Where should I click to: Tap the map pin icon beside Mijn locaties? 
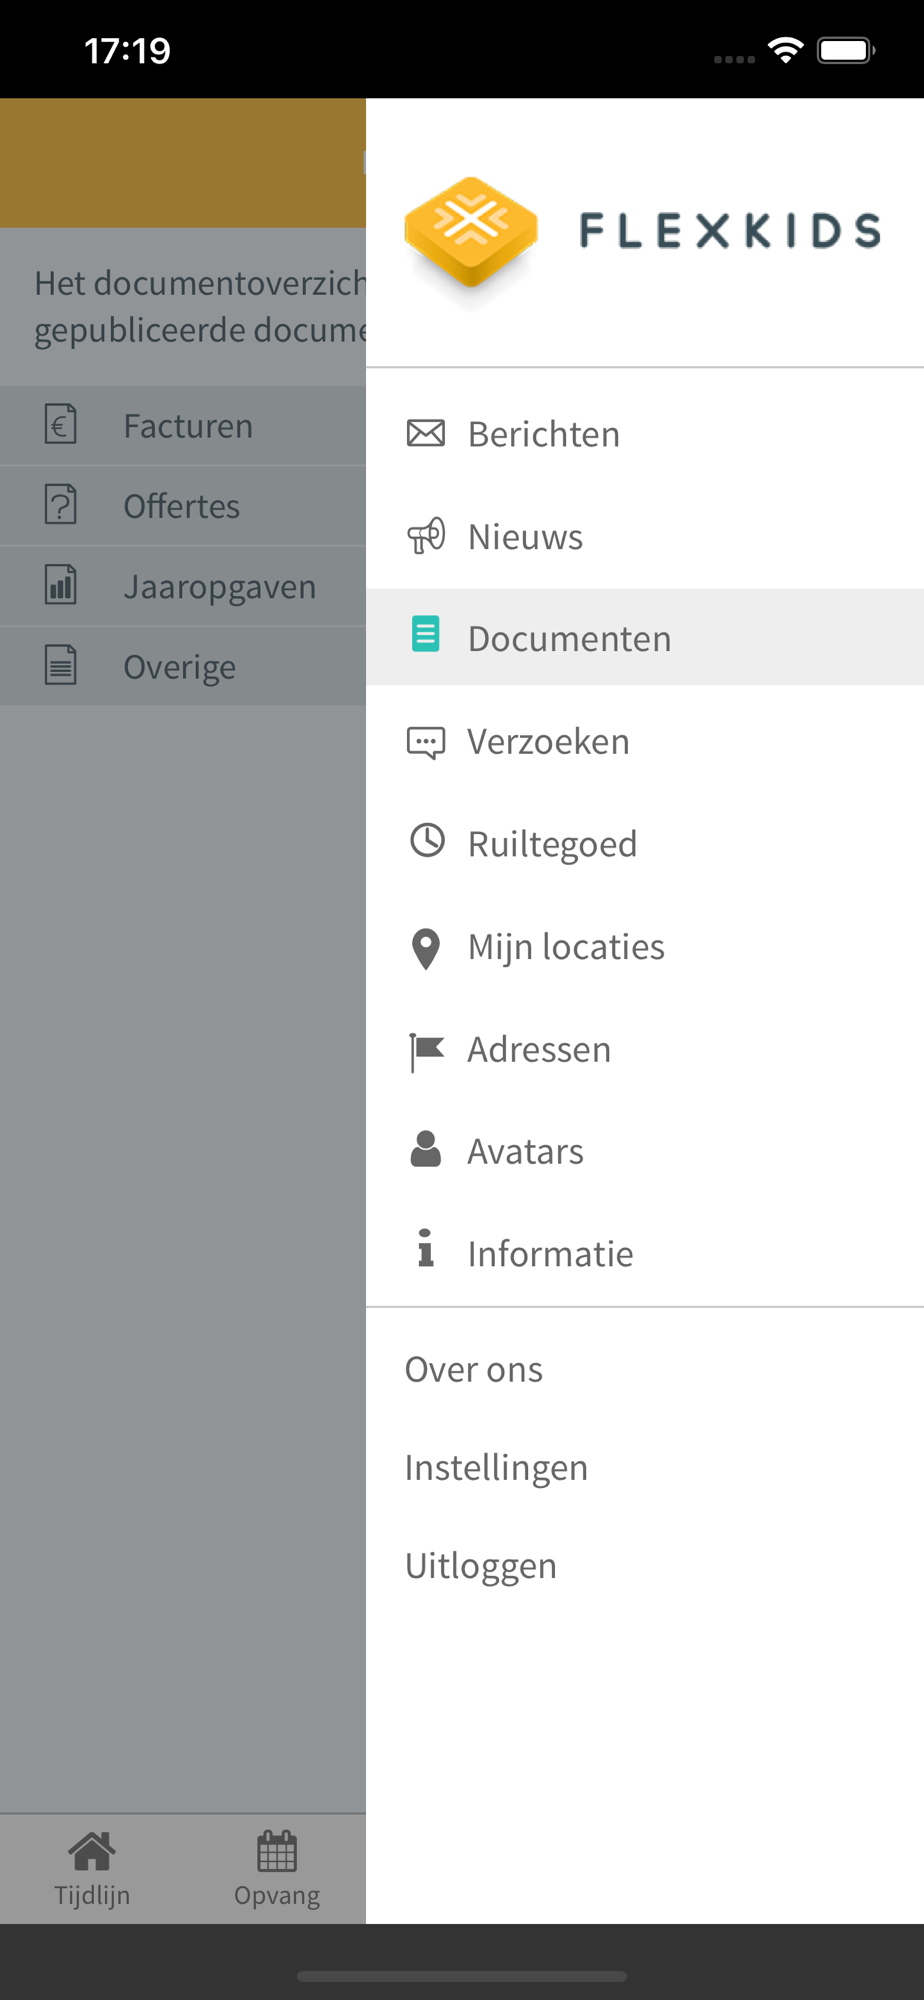tap(426, 949)
